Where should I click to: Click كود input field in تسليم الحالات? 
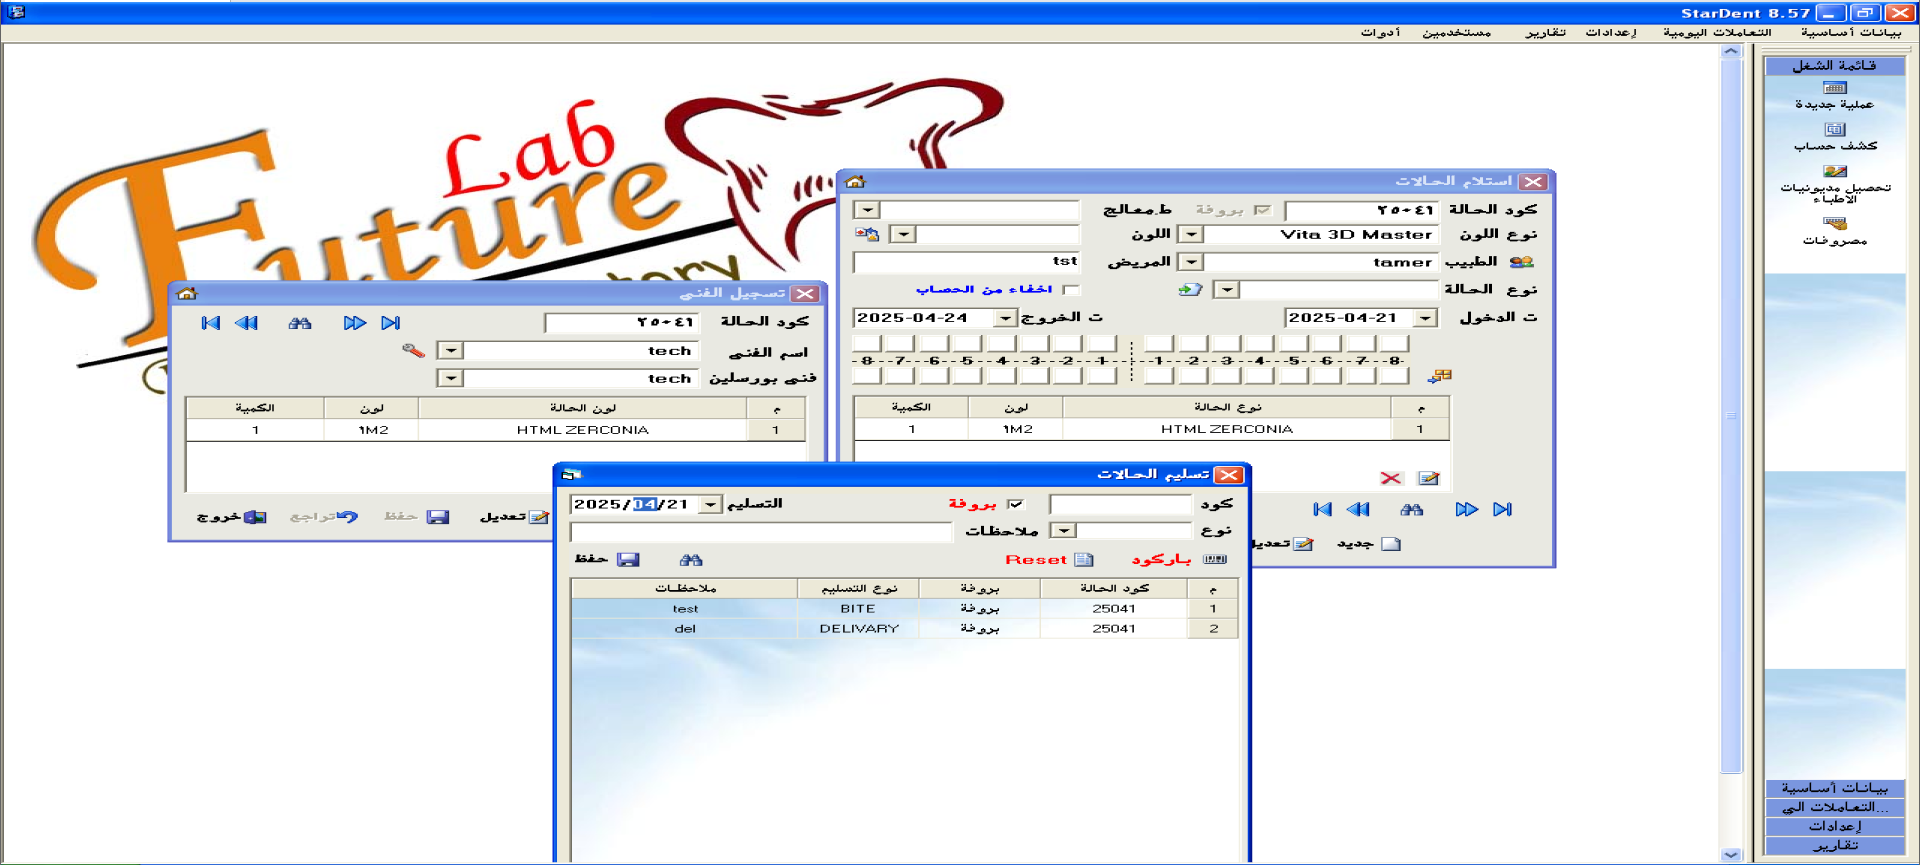point(1120,504)
